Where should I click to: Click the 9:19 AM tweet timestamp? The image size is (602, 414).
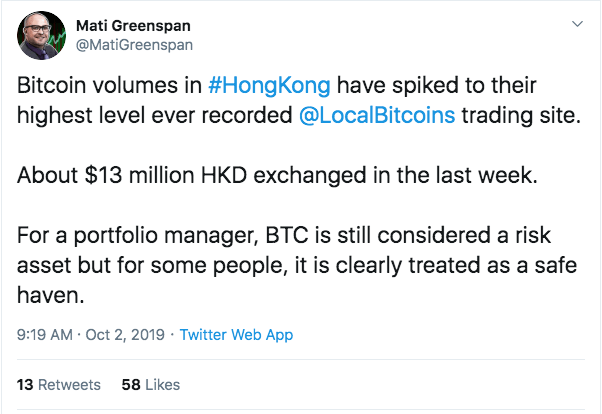pyautogui.click(x=44, y=335)
